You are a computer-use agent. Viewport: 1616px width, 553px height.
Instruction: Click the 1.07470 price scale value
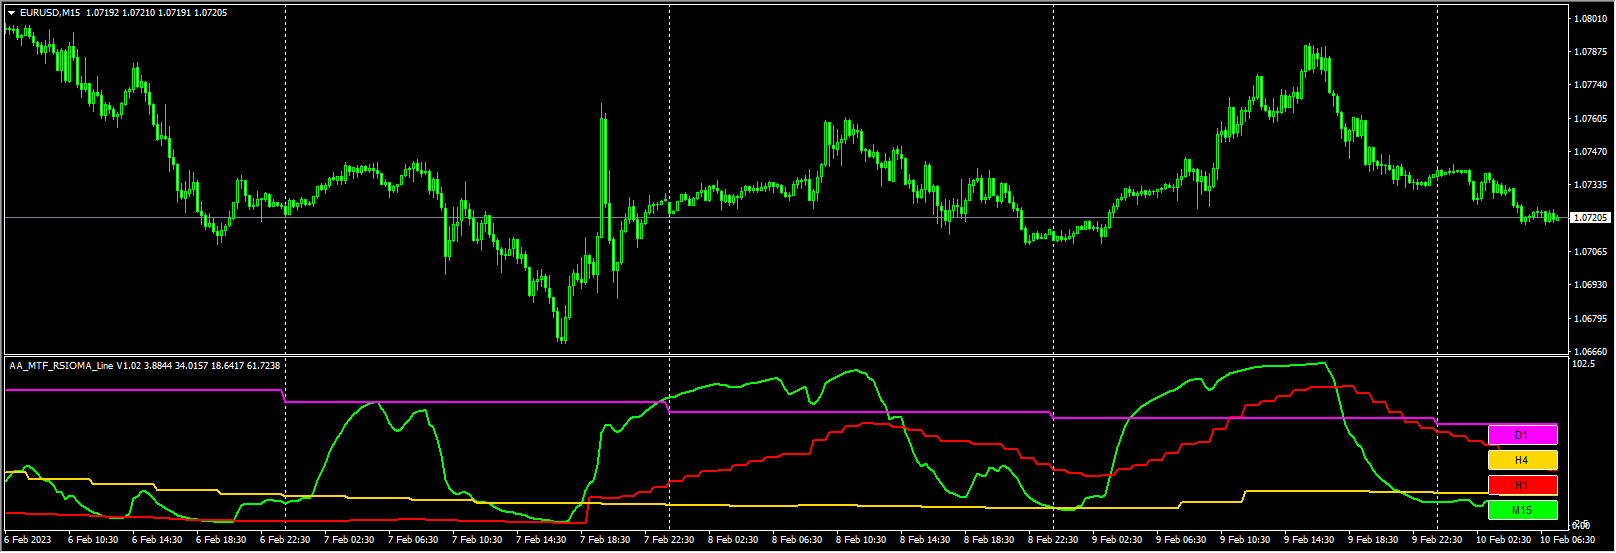[x=1590, y=151]
